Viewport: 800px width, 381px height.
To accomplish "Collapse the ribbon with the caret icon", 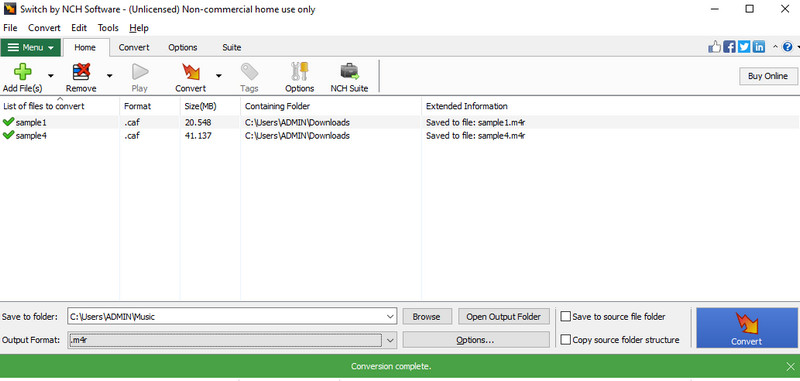I will (775, 47).
